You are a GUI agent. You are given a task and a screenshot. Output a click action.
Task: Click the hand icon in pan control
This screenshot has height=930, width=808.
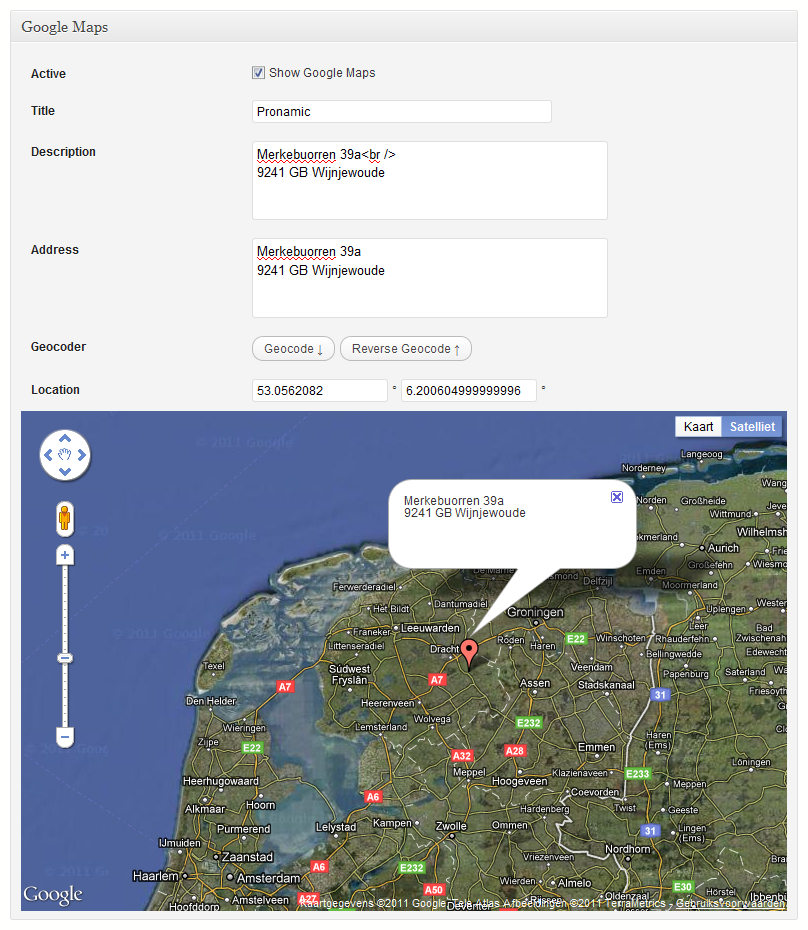(x=65, y=455)
